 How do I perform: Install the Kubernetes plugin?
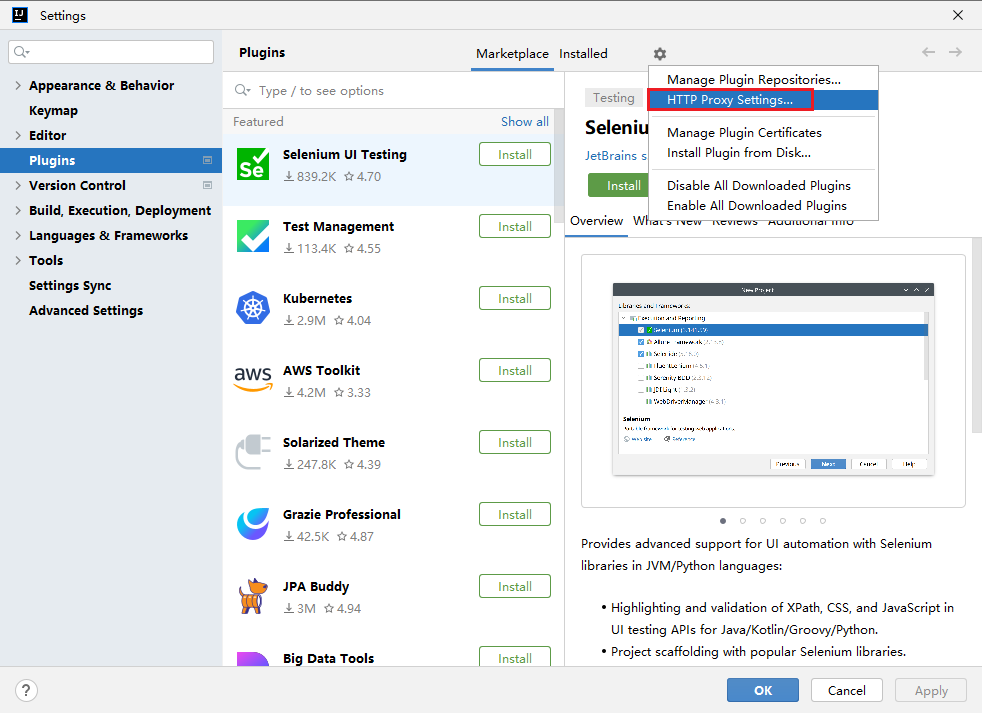point(515,298)
